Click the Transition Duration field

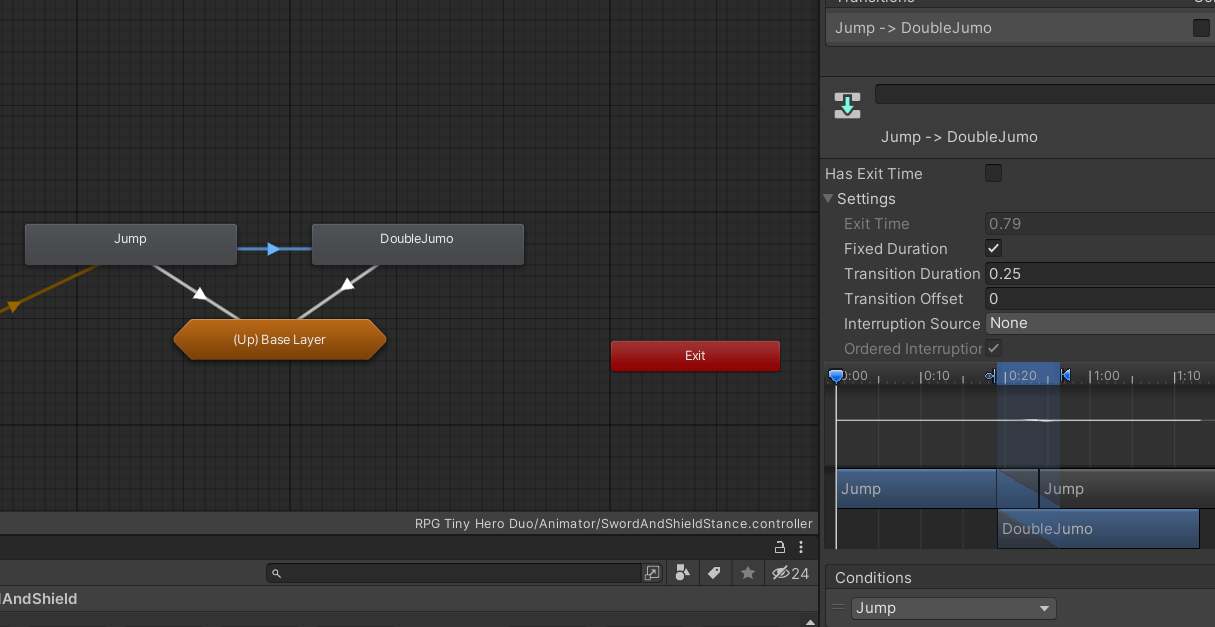pyautogui.click(x=1100, y=273)
